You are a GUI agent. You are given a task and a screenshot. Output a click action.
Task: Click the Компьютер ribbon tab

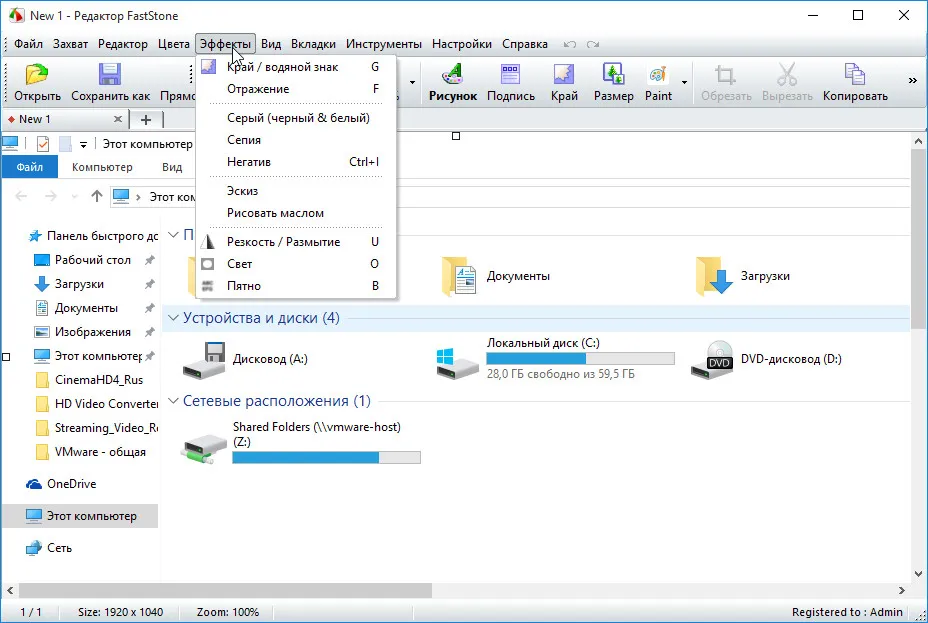click(102, 167)
